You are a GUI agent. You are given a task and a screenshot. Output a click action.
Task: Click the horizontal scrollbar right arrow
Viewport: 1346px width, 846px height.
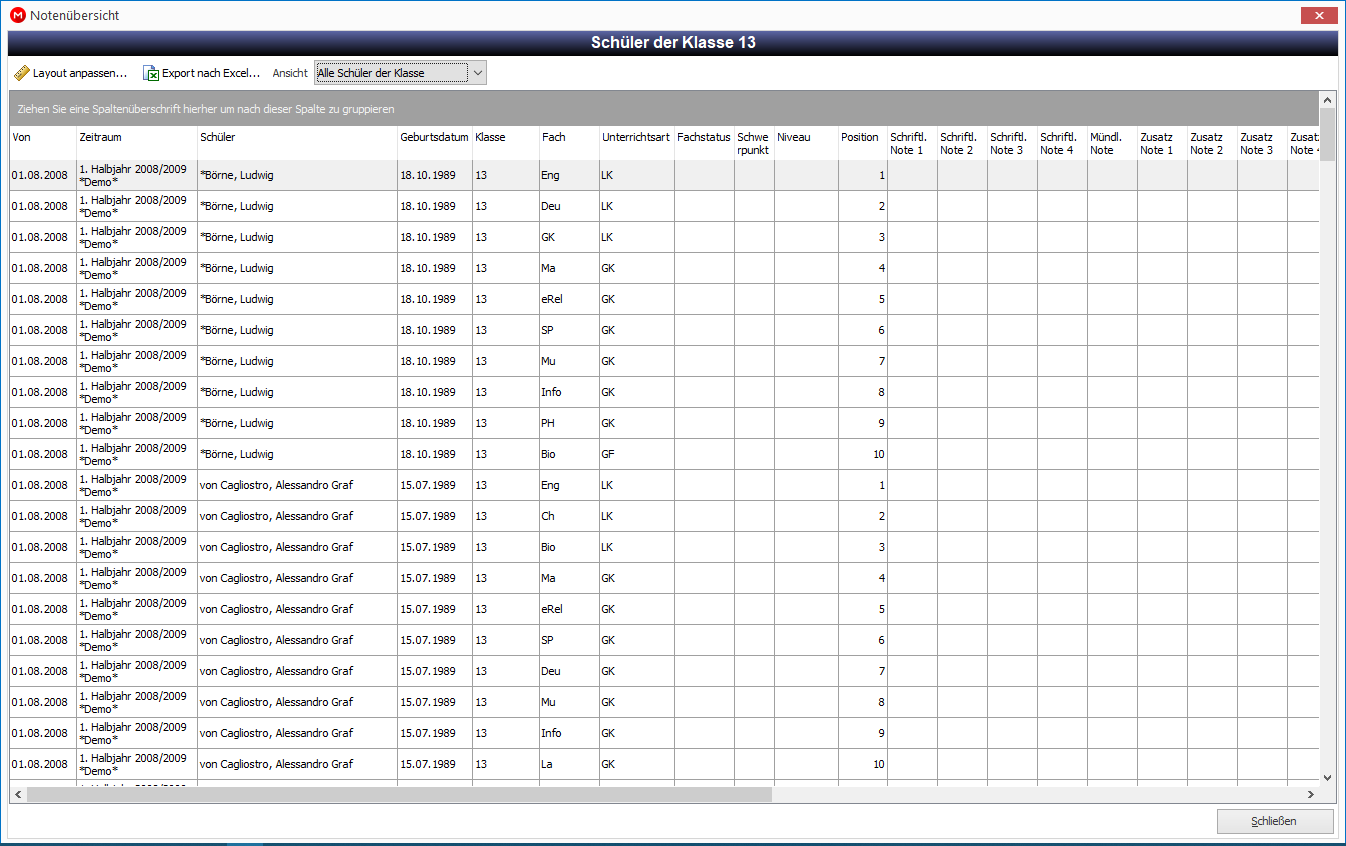pos(1311,794)
